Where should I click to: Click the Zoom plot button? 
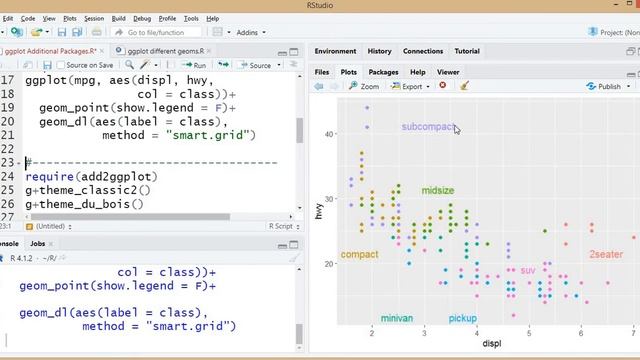tap(364, 86)
